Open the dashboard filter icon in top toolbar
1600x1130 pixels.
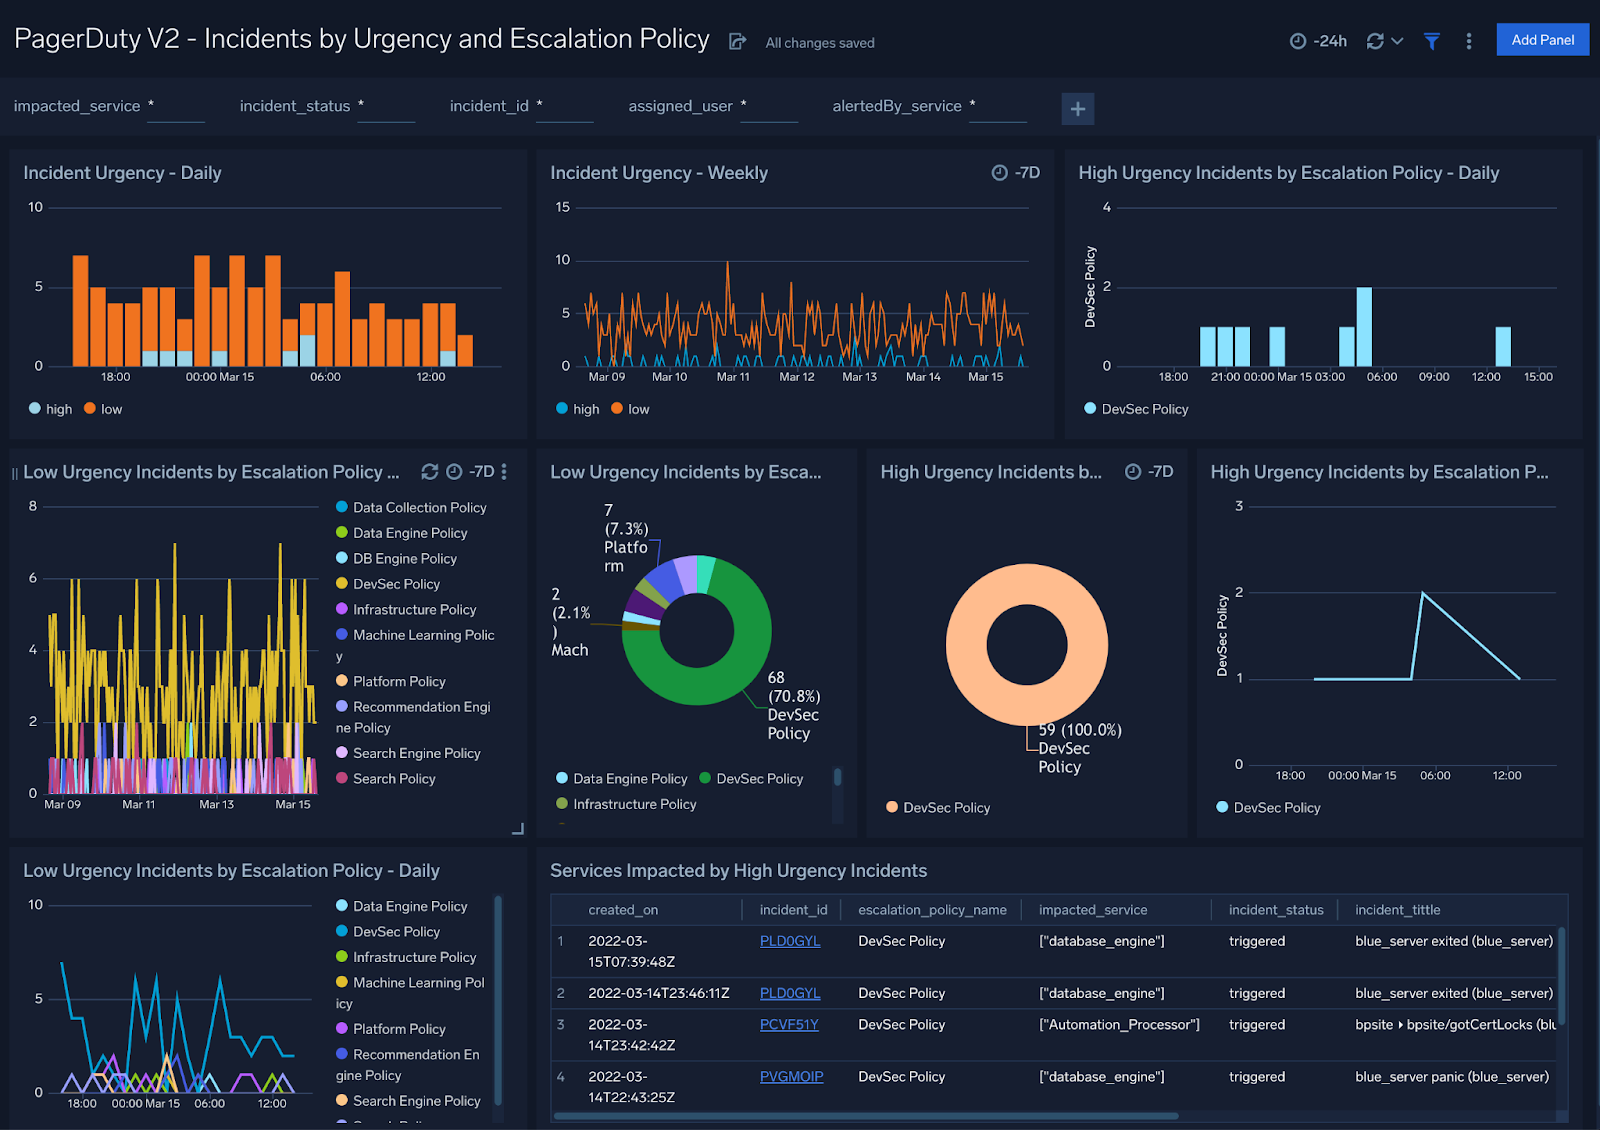[1432, 41]
